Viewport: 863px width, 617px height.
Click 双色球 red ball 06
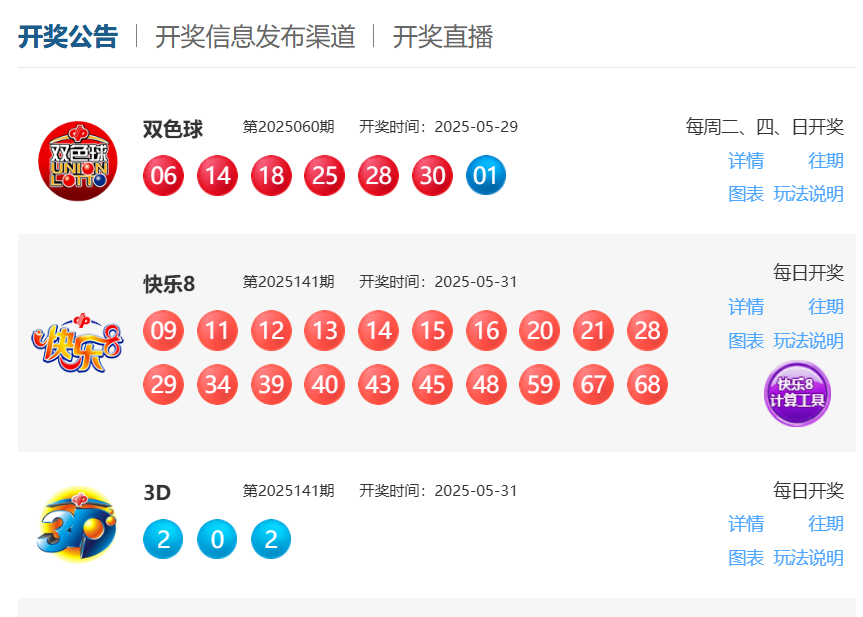coord(163,176)
